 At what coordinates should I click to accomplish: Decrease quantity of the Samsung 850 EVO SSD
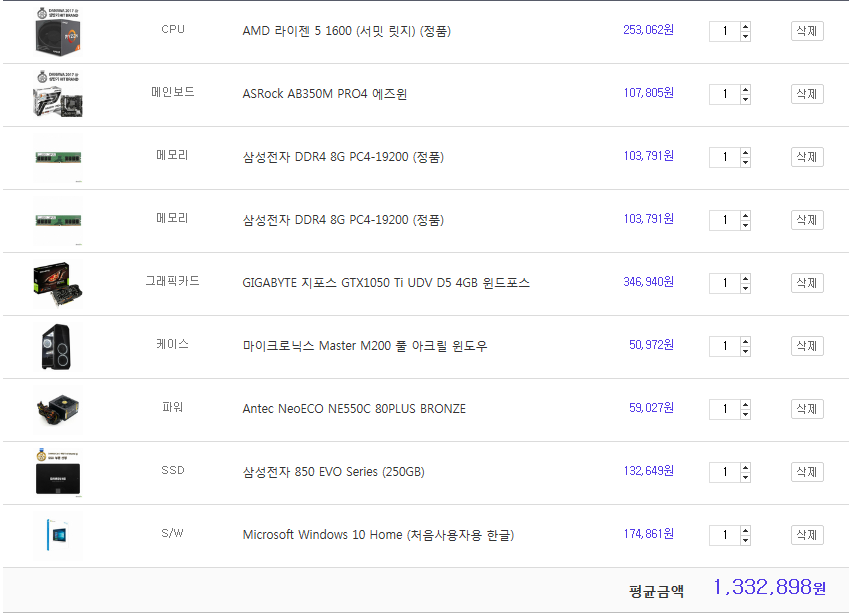(745, 477)
